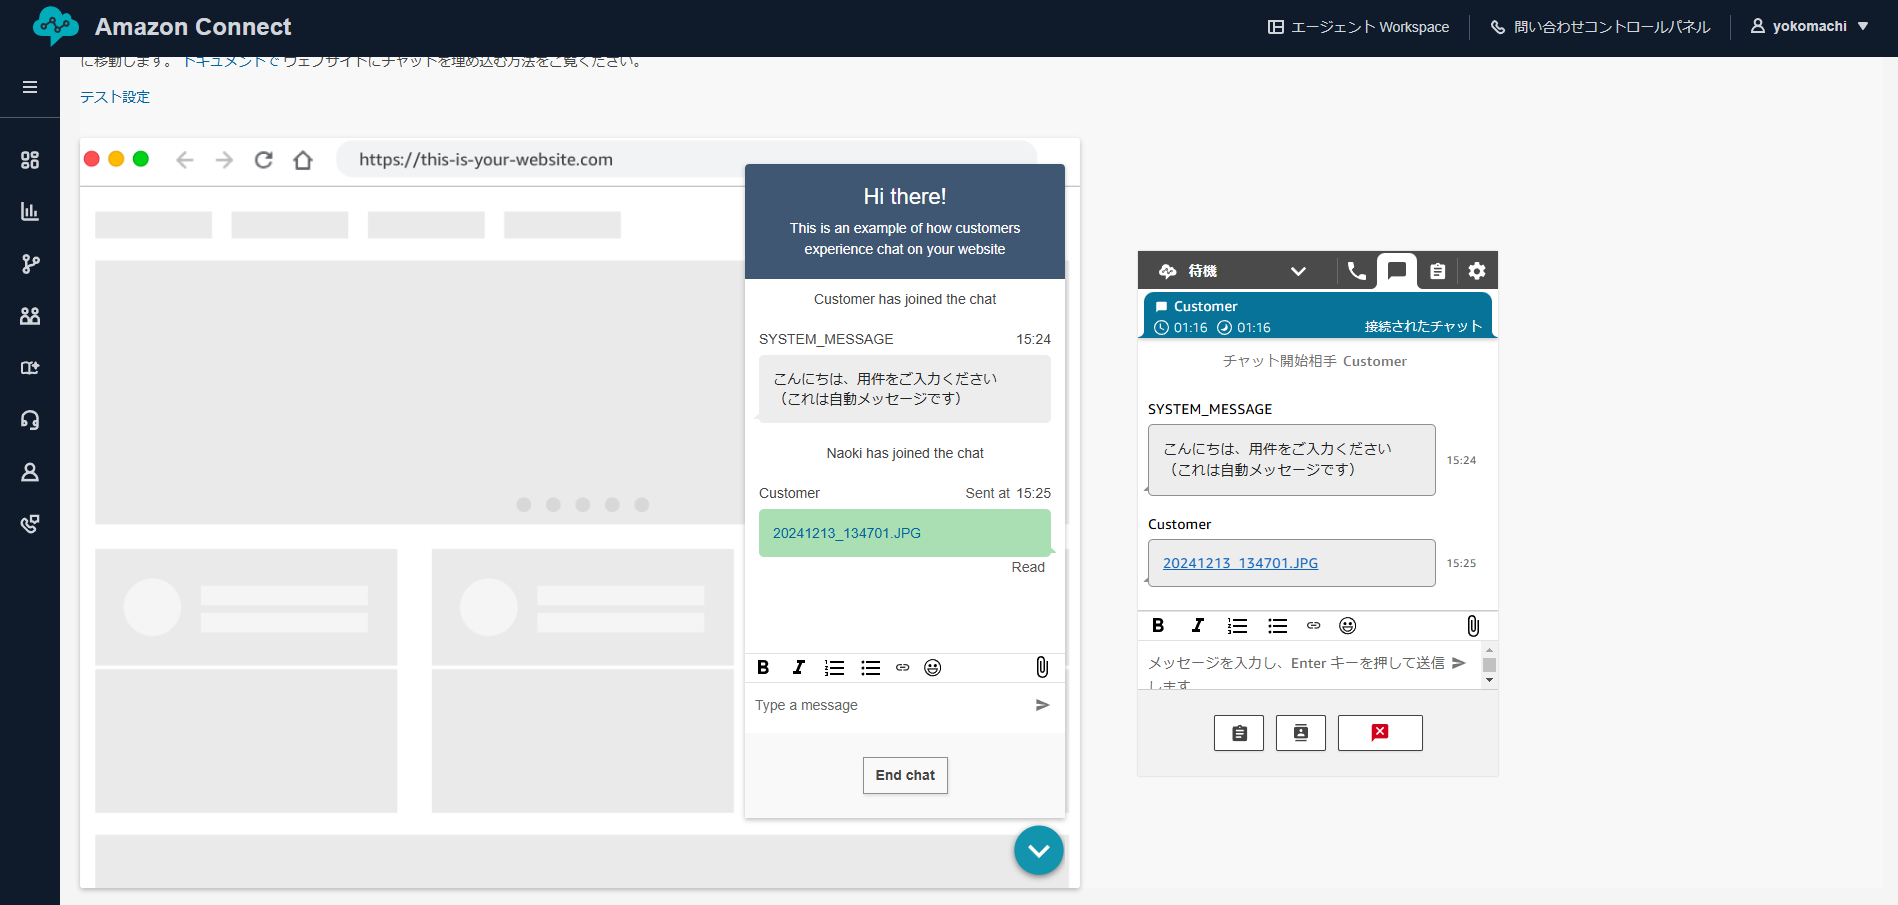The image size is (1898, 905).
Task: Toggle italic in agent chat toolbar
Action: 1197,626
